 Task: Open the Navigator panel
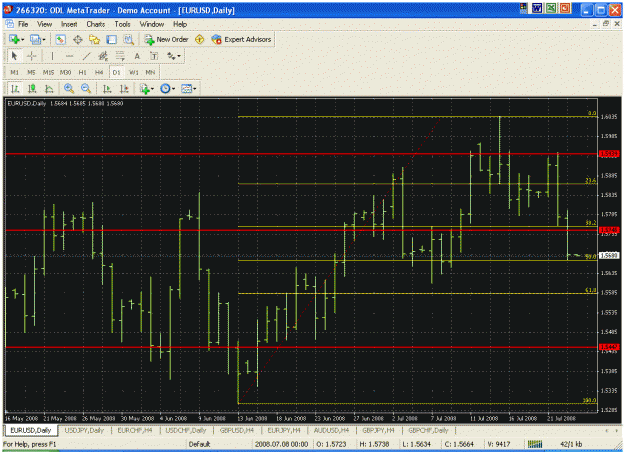coord(94,39)
